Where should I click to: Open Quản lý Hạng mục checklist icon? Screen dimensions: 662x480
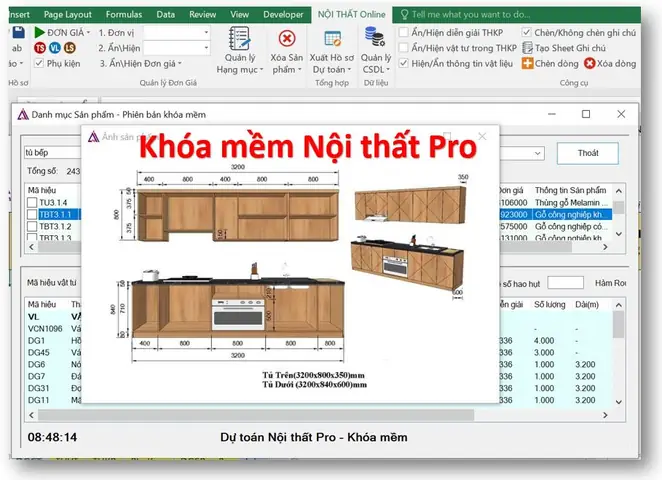pyautogui.click(x=239, y=38)
